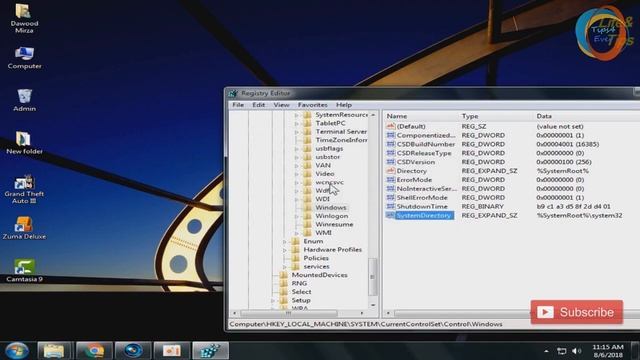Viewport: 640px width, 360px height.
Task: Select the Componentized... value name
Action: tap(426, 135)
